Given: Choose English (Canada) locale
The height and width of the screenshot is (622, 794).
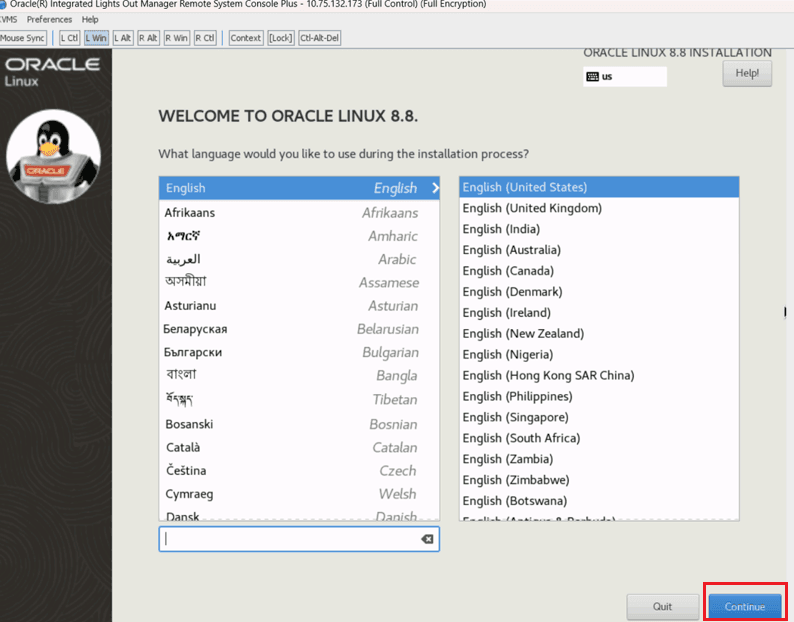Looking at the screenshot, I should [599, 271].
